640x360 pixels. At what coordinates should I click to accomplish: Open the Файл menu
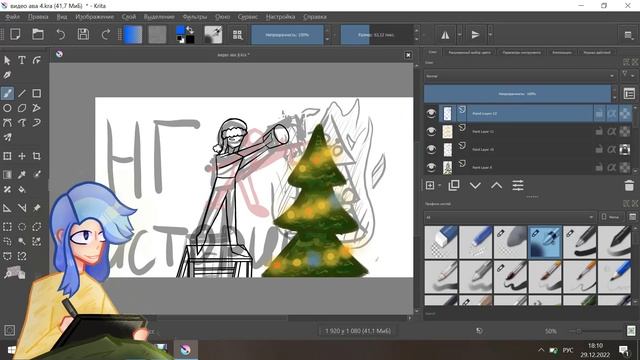pos(13,17)
